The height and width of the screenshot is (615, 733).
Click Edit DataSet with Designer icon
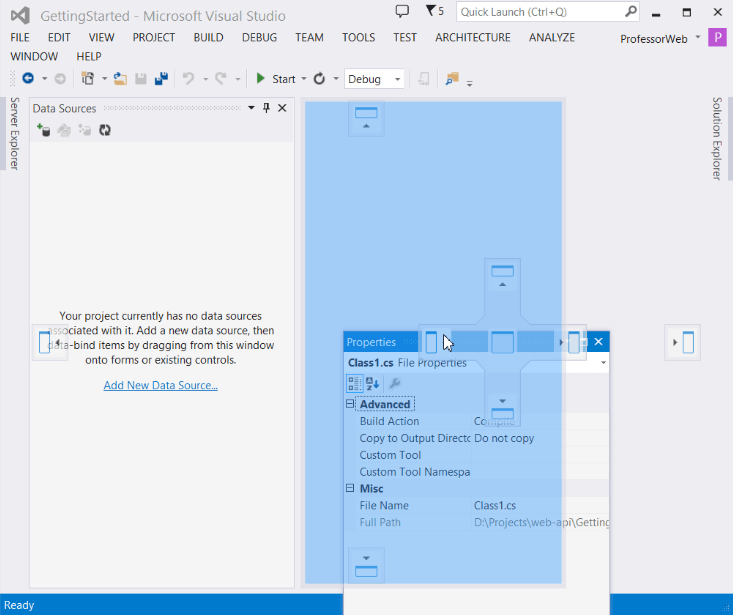click(x=64, y=130)
